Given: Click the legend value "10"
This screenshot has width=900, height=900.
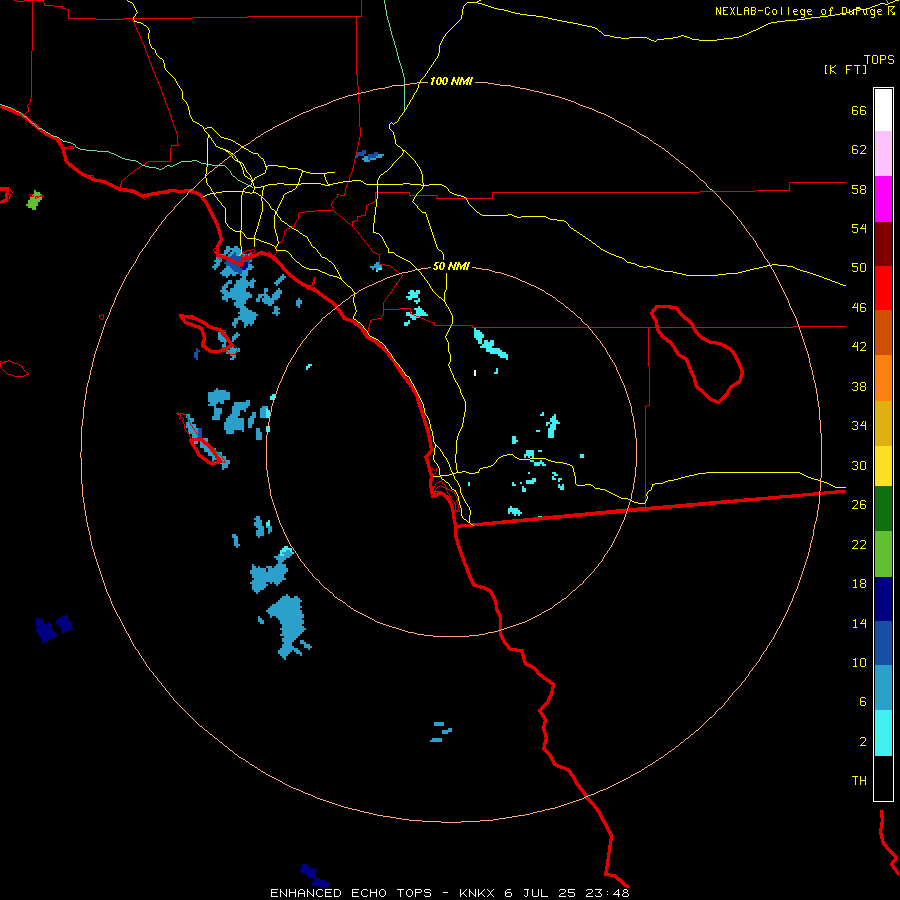Looking at the screenshot, I should (x=859, y=662).
